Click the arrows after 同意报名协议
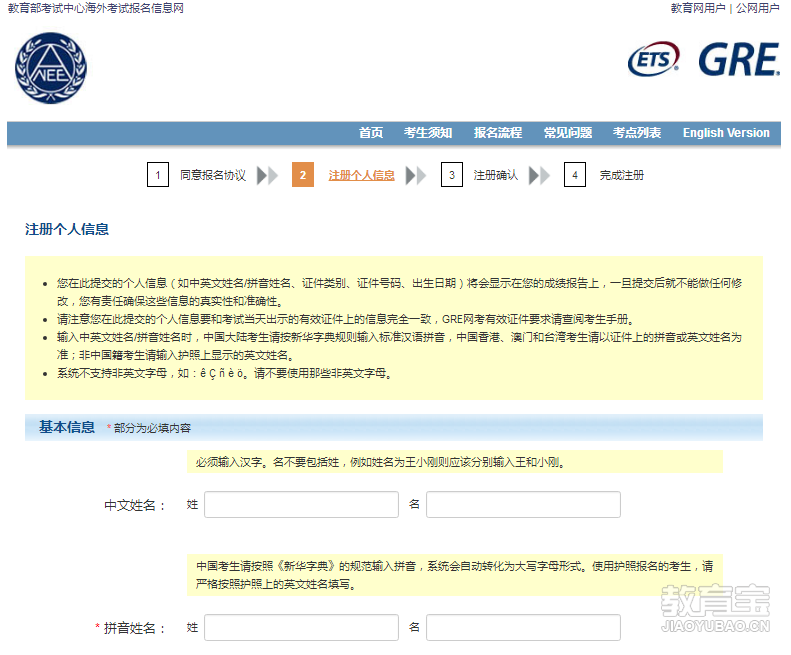 point(267,176)
